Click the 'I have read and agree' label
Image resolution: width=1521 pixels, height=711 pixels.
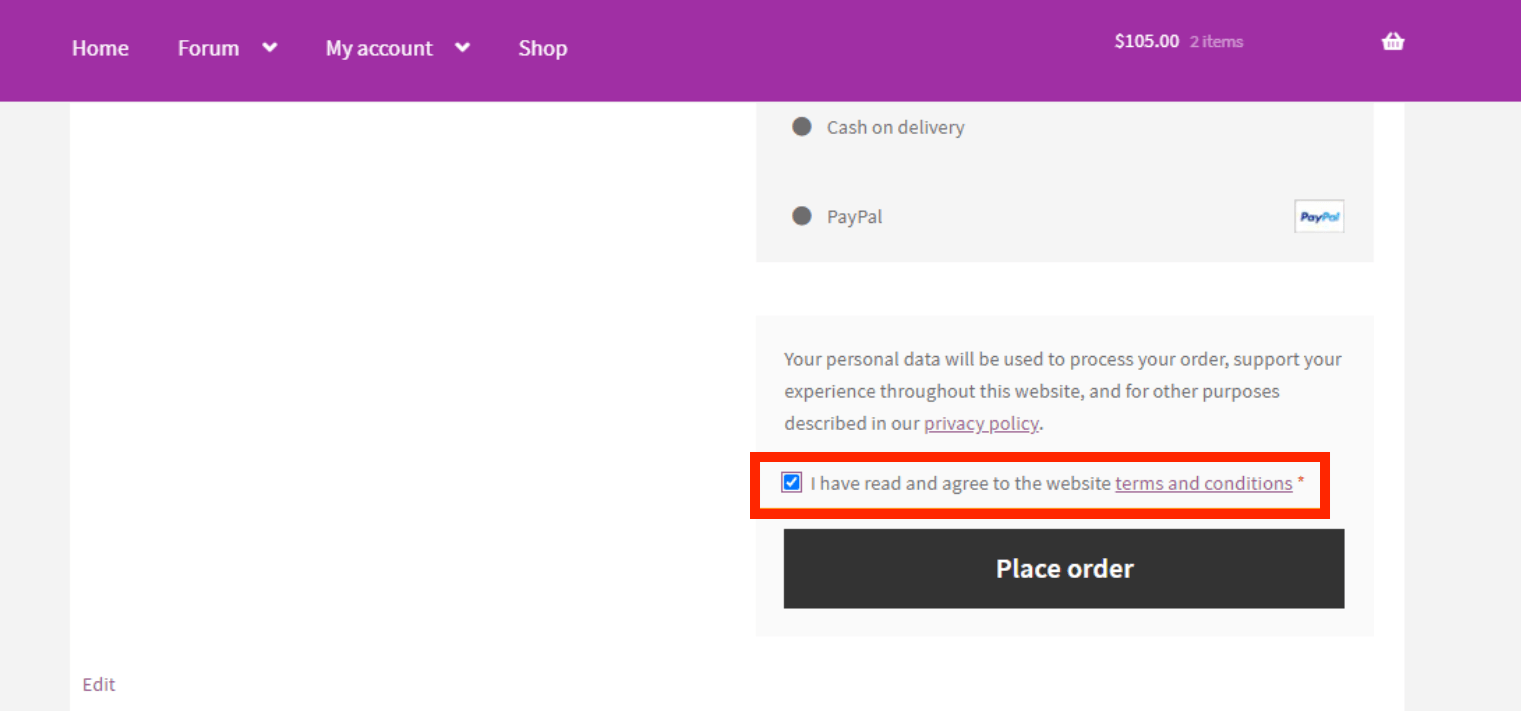point(960,483)
